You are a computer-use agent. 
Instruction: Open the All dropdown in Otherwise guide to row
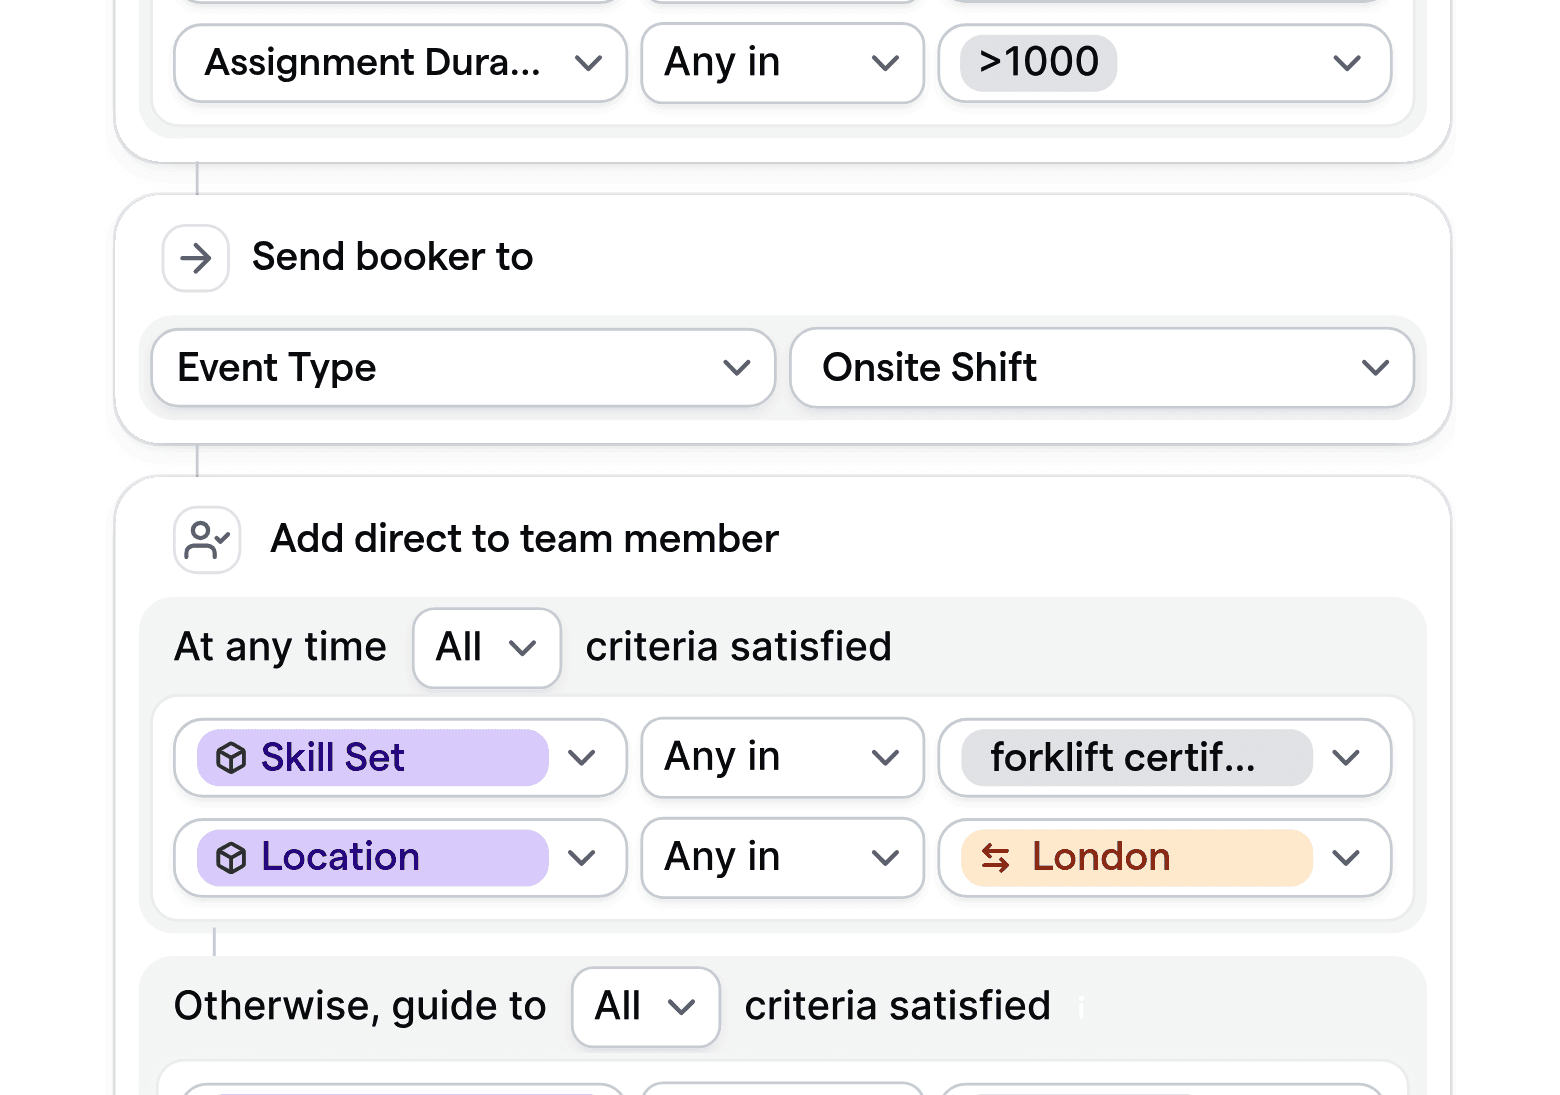coord(645,1007)
